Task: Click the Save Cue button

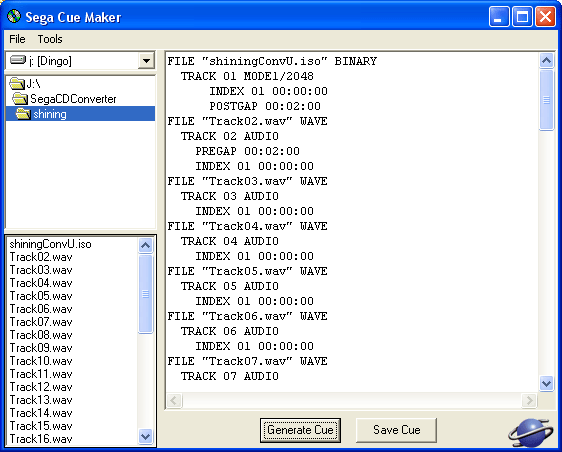Action: click(x=396, y=430)
